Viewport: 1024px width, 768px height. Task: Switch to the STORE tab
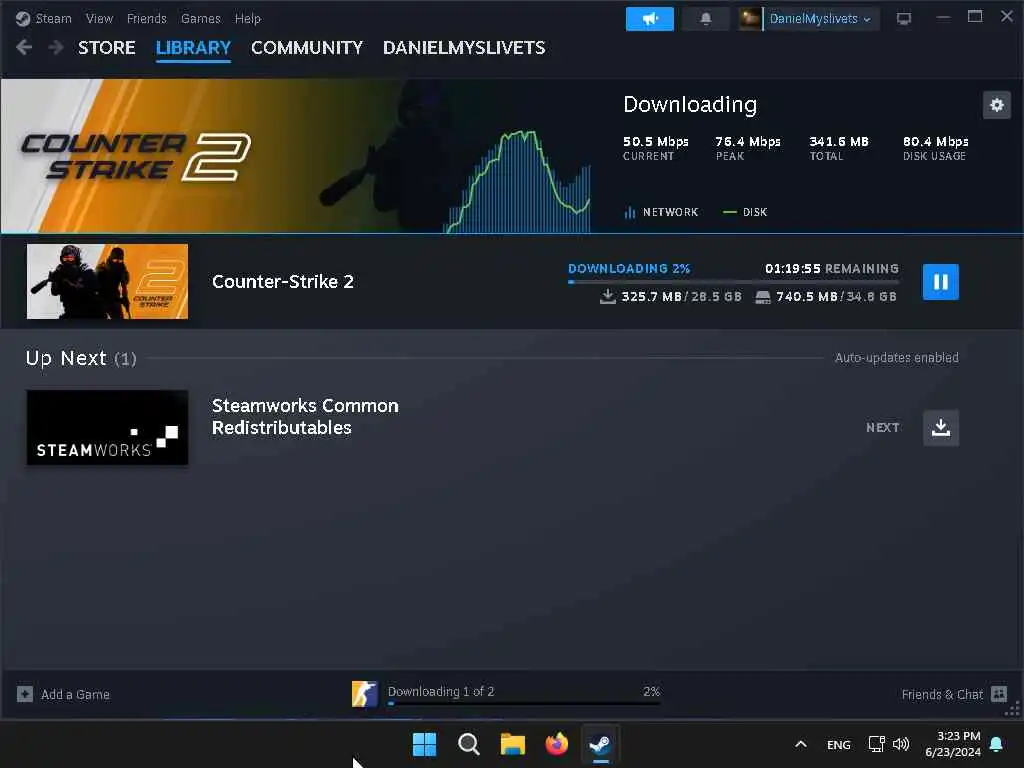click(106, 48)
